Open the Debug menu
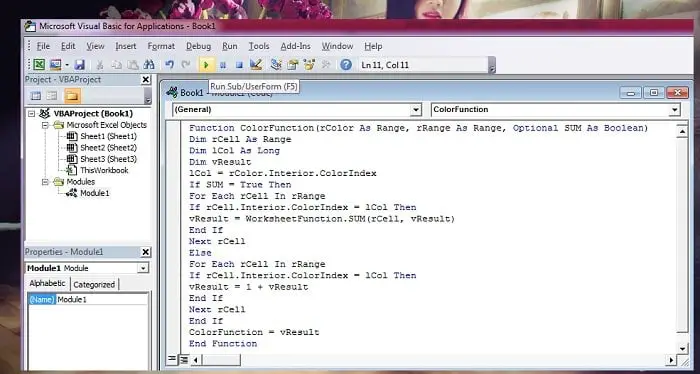This screenshot has width=700, height=374. click(x=199, y=46)
